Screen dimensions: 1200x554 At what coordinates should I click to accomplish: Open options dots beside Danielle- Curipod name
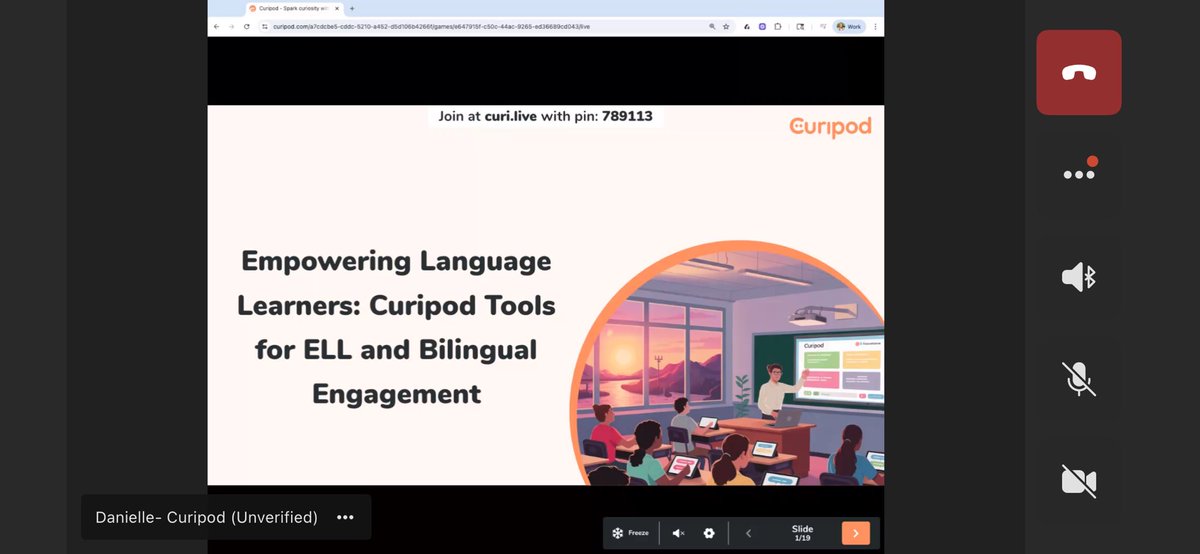coord(345,517)
